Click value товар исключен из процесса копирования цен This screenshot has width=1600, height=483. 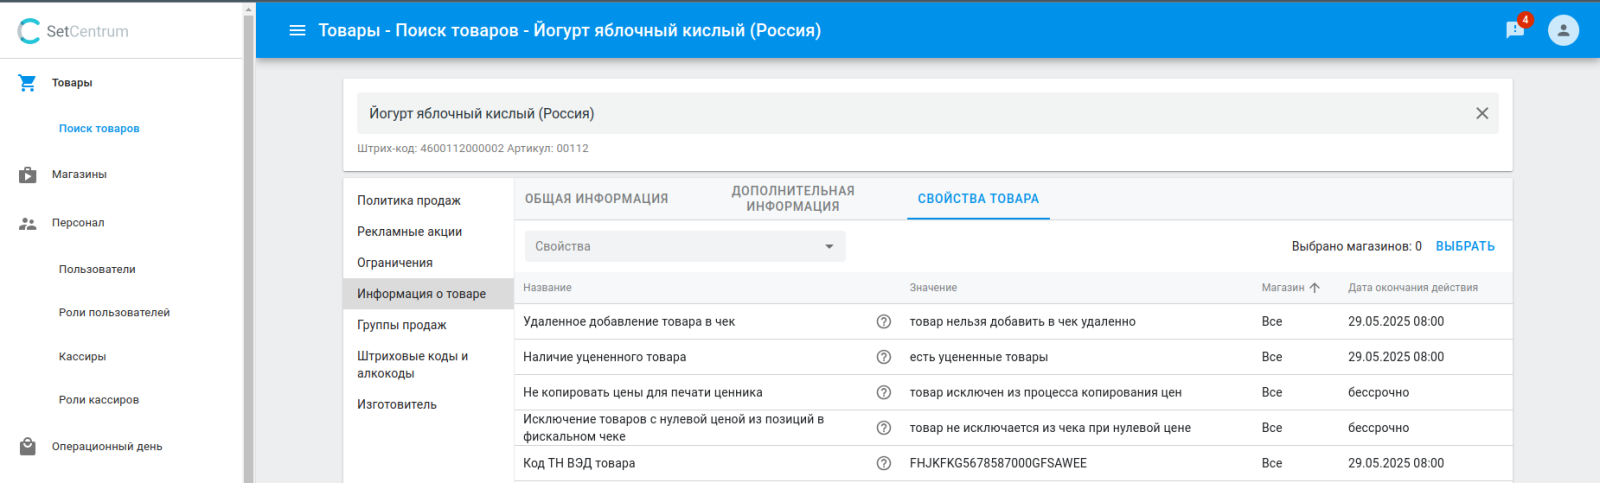1045,392
